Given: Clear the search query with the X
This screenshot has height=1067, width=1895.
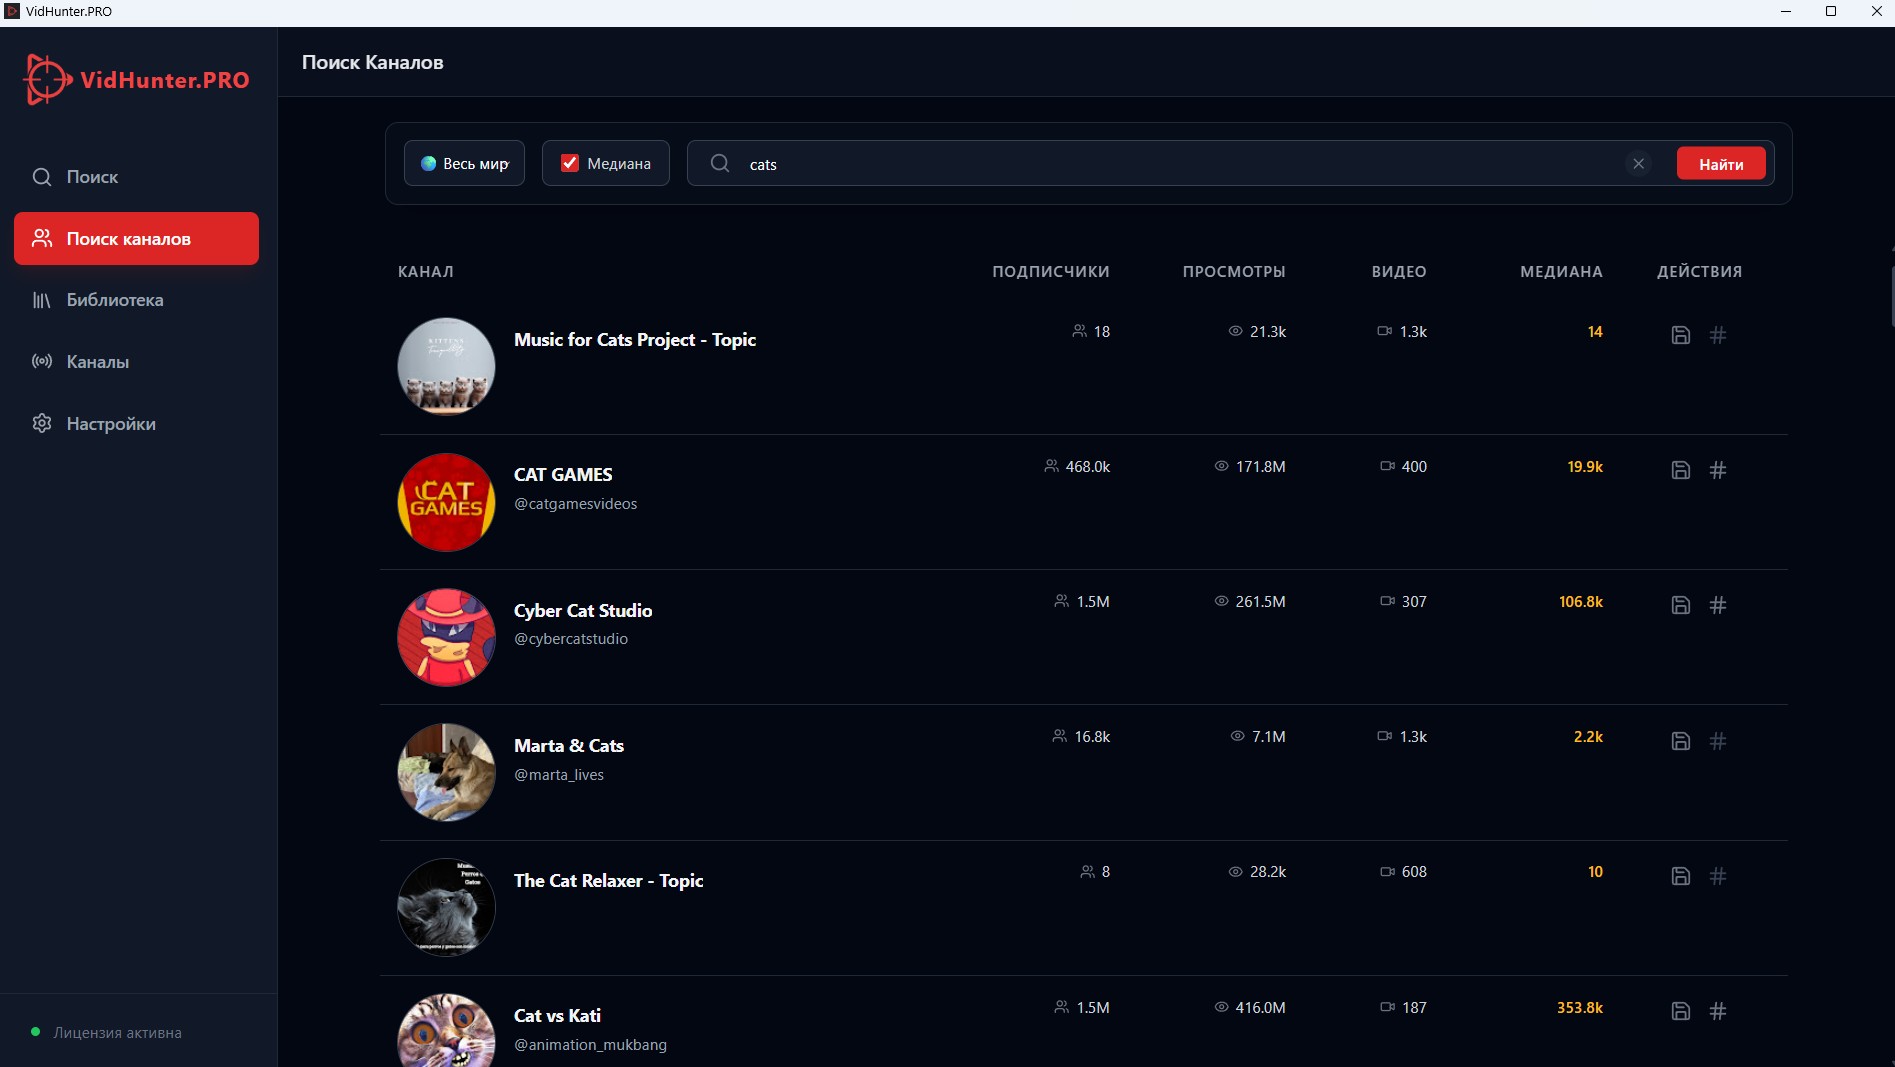Looking at the screenshot, I should 1638,163.
